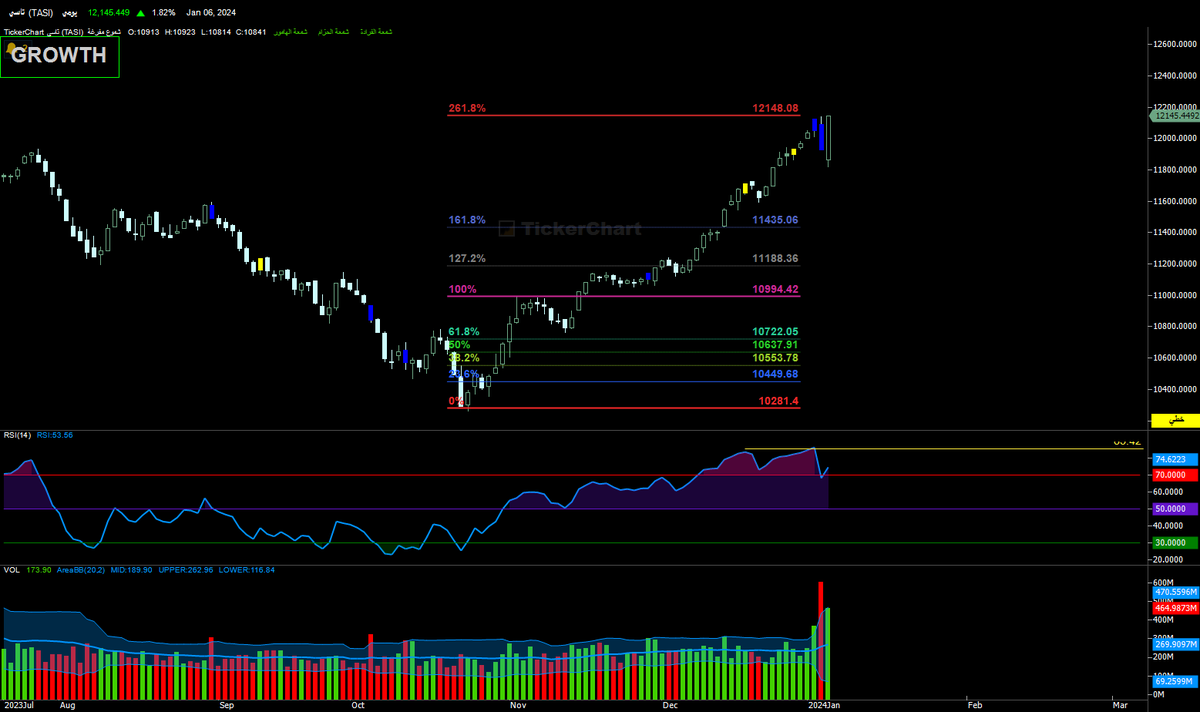
Task: Click the yellow خطي scale button
Action: 1177,420
